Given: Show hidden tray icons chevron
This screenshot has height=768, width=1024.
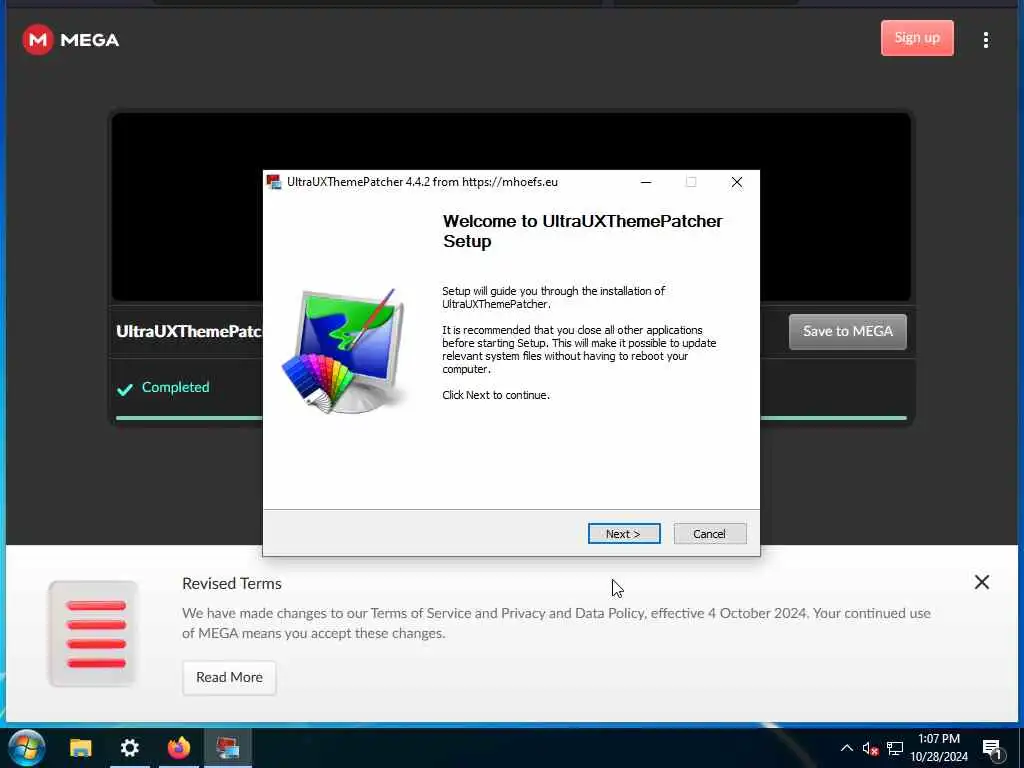Looking at the screenshot, I should [x=846, y=748].
